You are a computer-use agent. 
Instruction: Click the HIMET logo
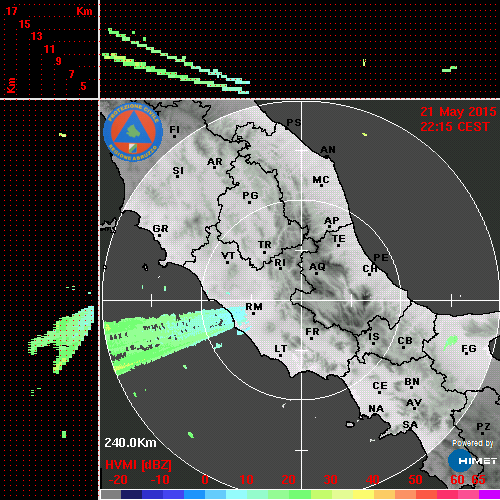click(472, 460)
